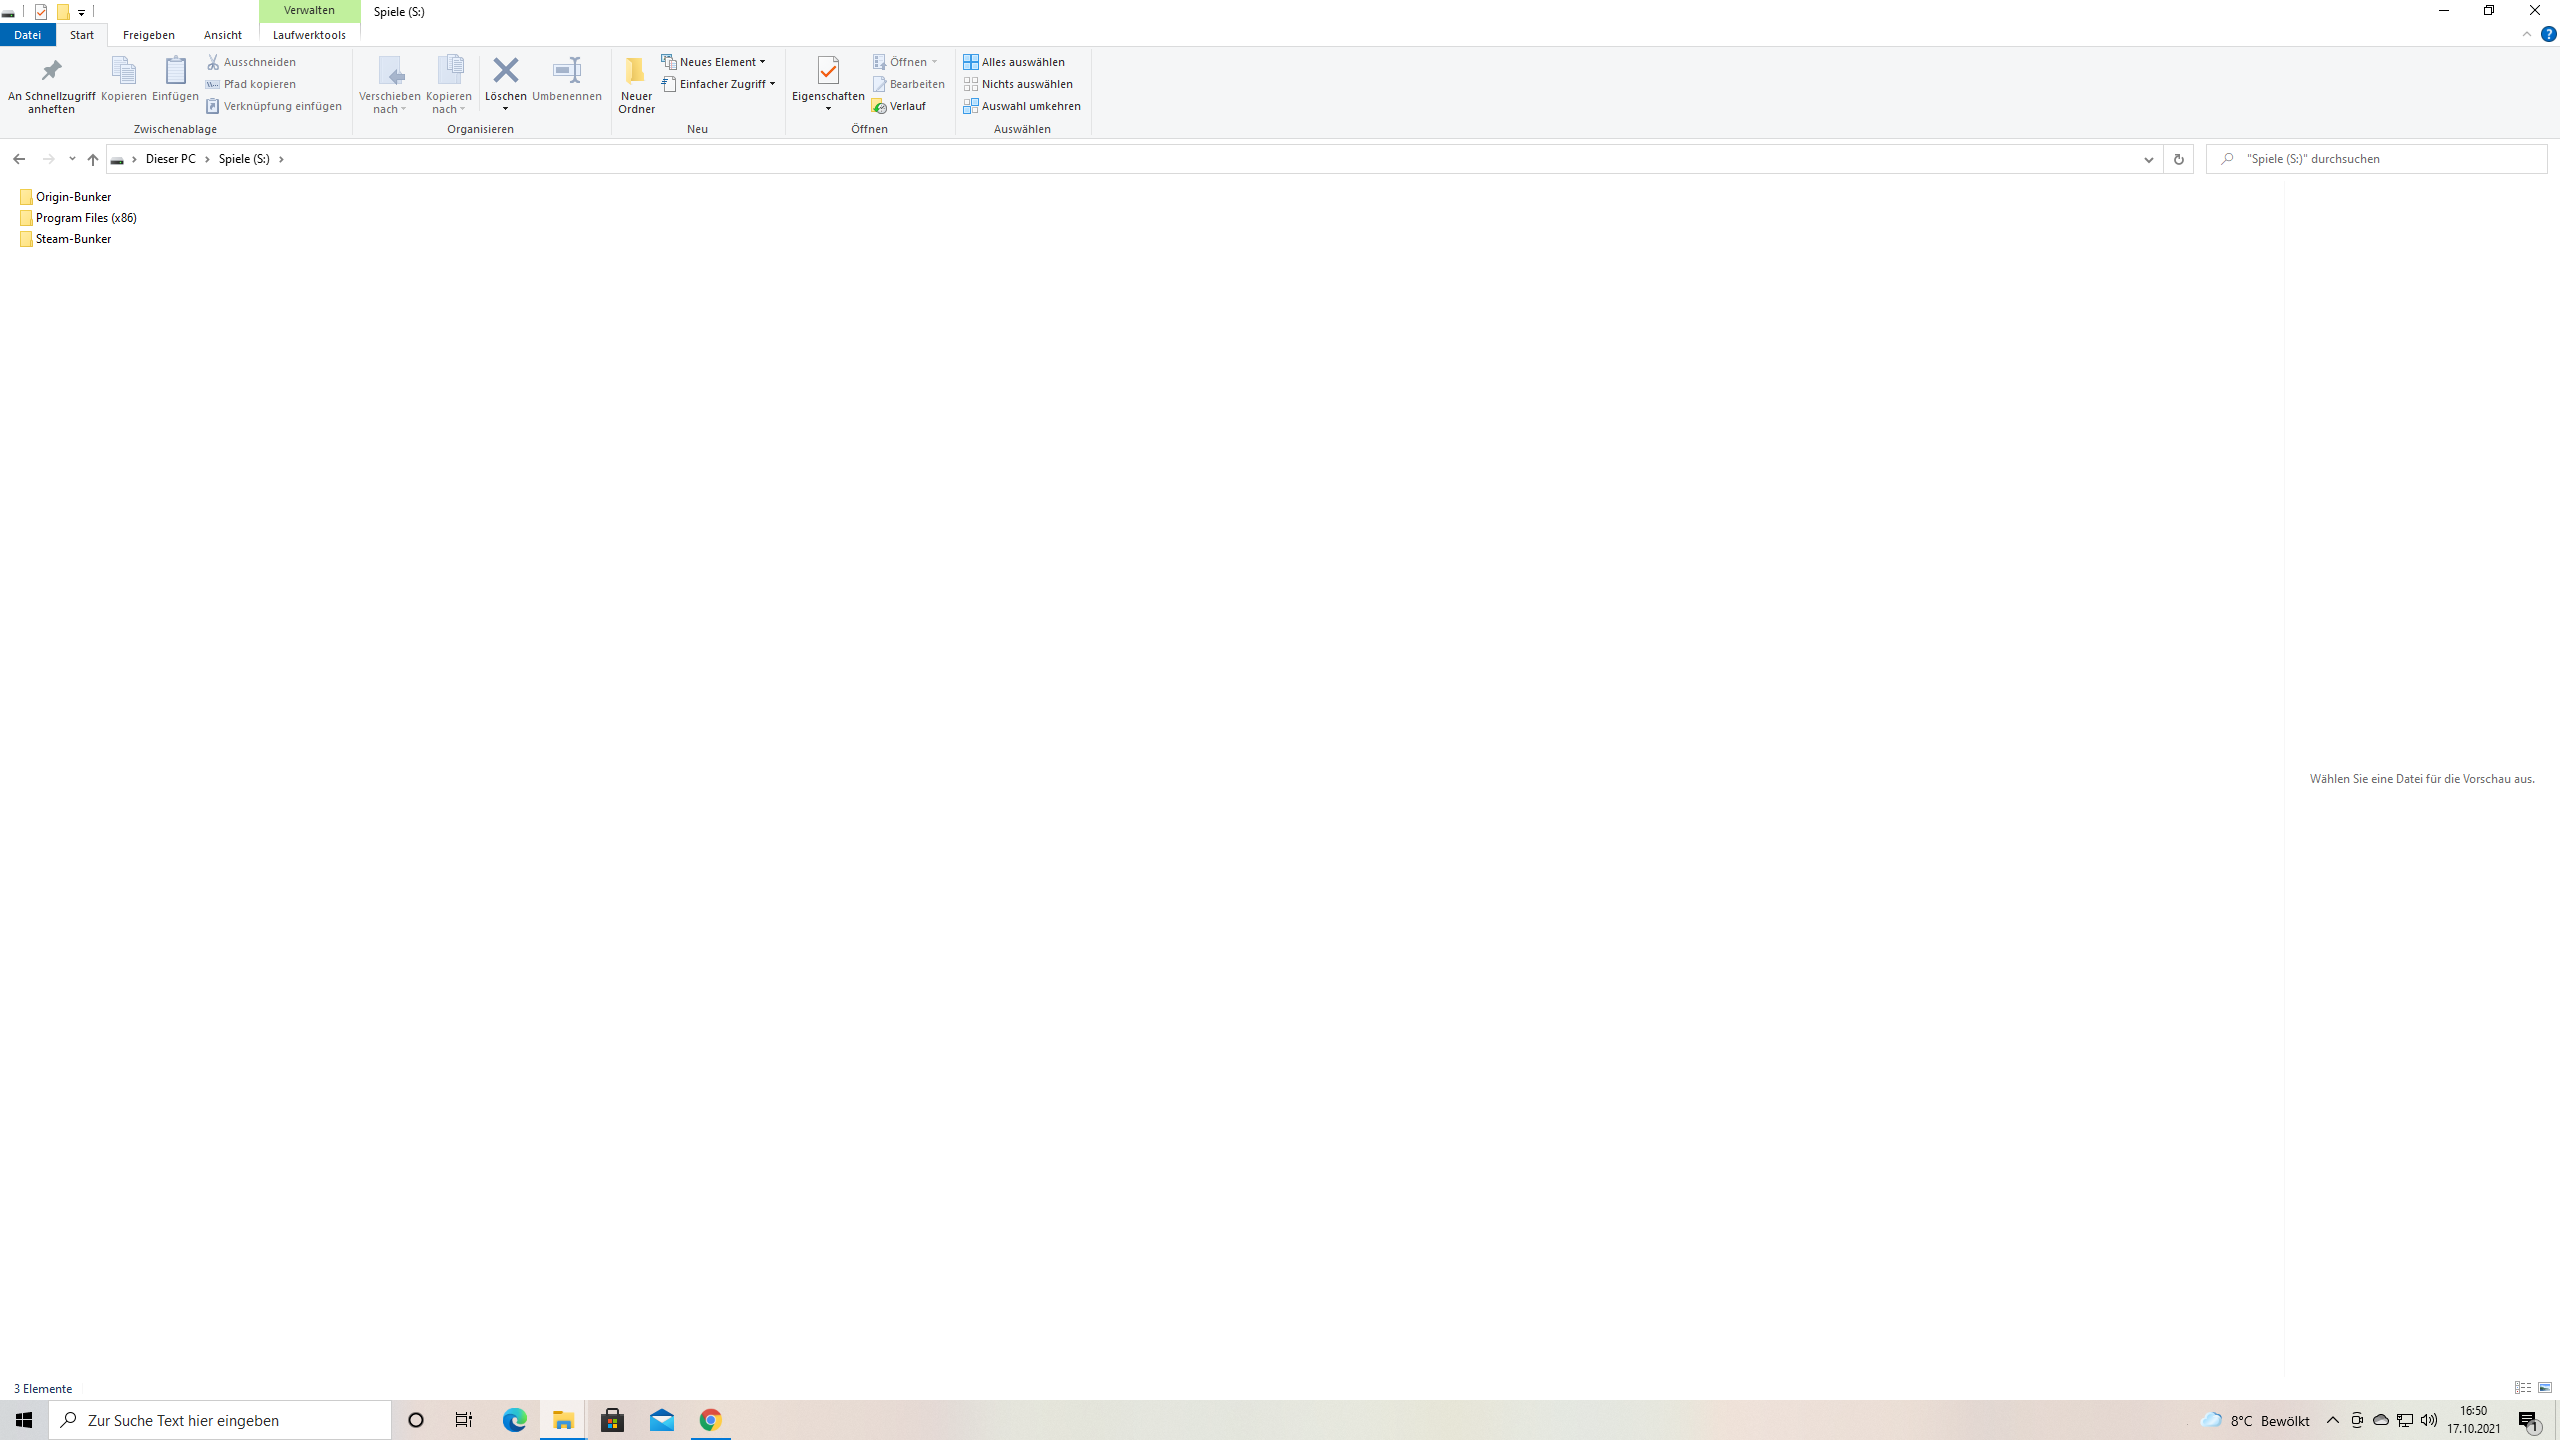Open the Eigenschaften properties icon
The height and width of the screenshot is (1440, 2560).
click(827, 71)
